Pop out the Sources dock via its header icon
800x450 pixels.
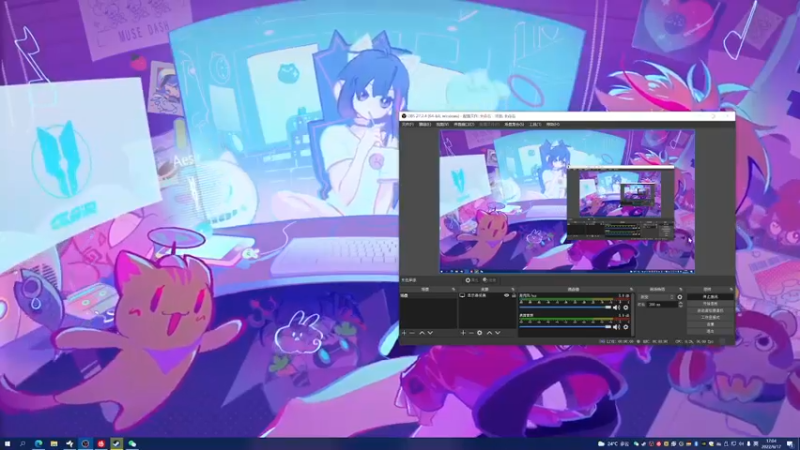[513, 289]
